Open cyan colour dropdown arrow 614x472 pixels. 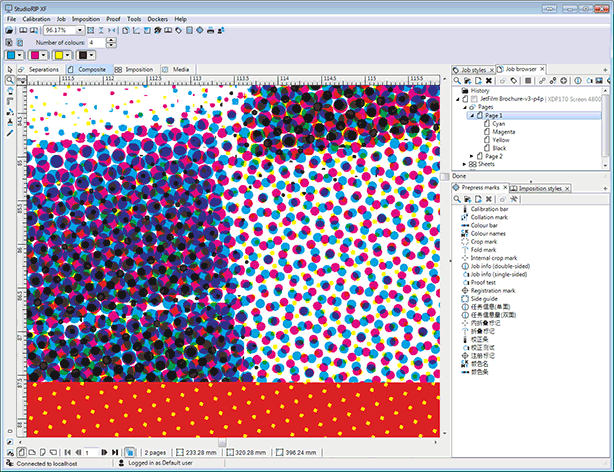(19, 55)
